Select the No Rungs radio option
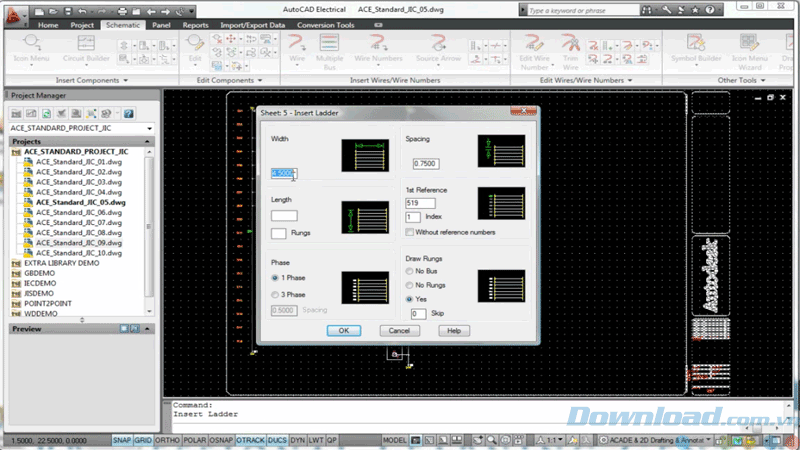This screenshot has height=450, width=800. (409, 285)
